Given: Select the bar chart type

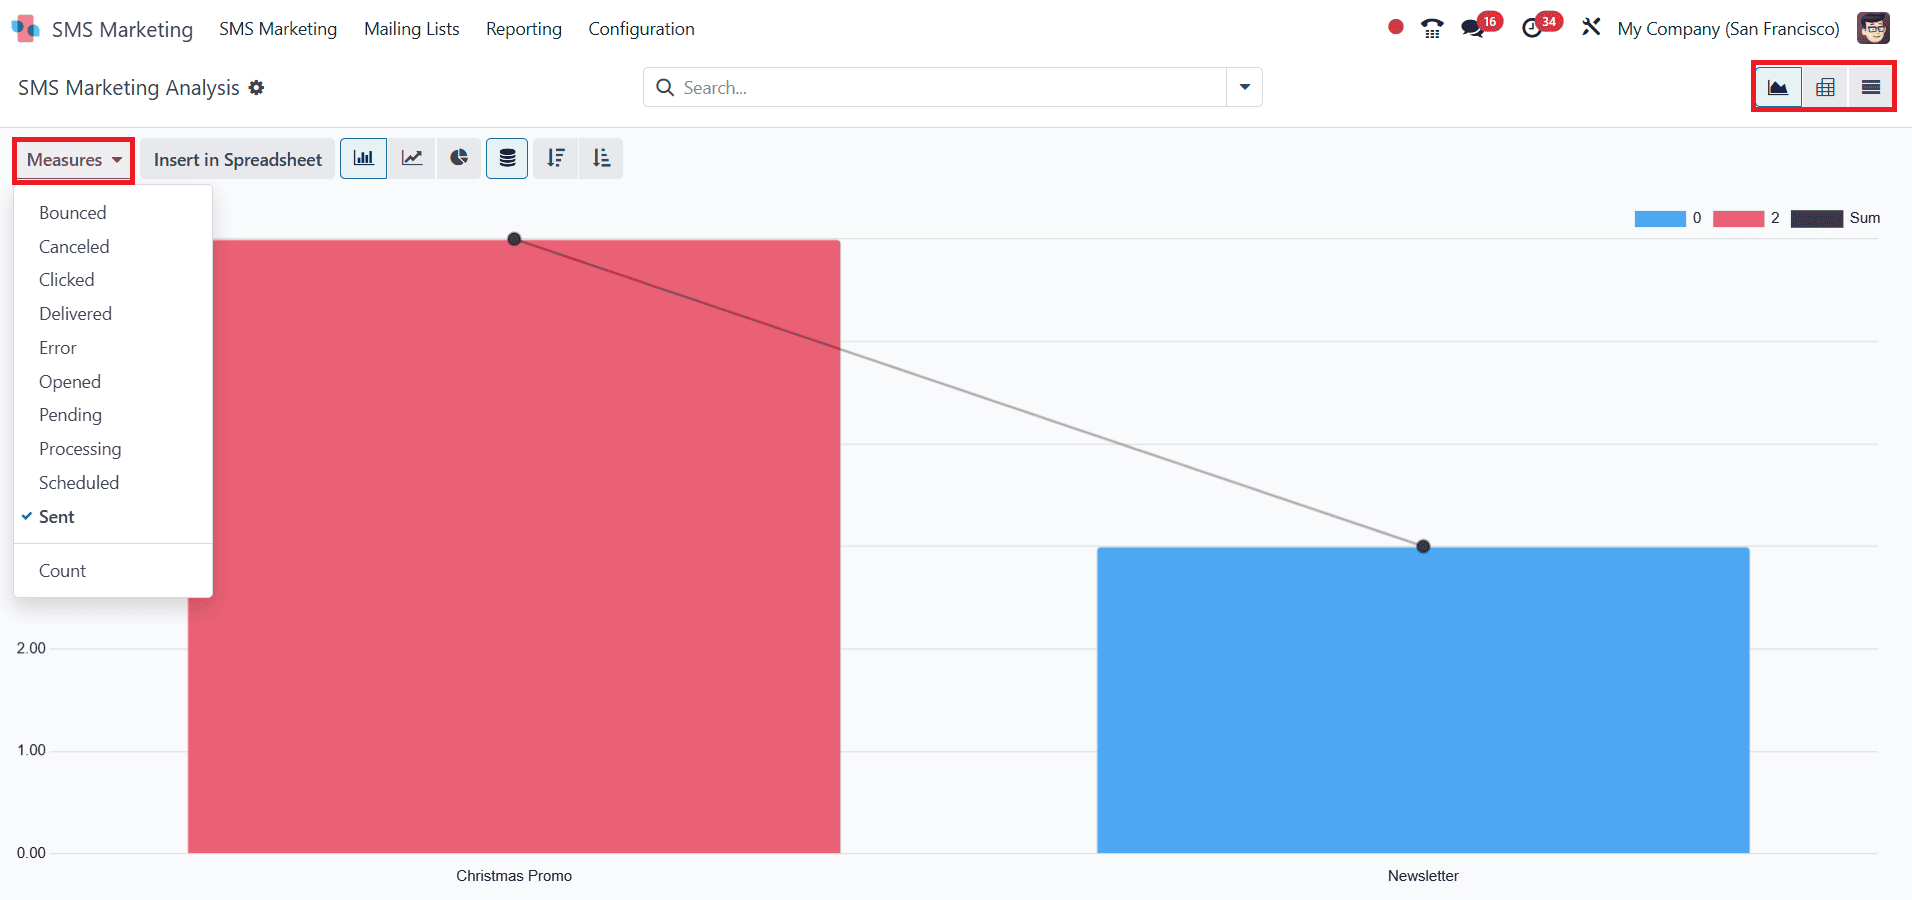Looking at the screenshot, I should click(x=363, y=158).
